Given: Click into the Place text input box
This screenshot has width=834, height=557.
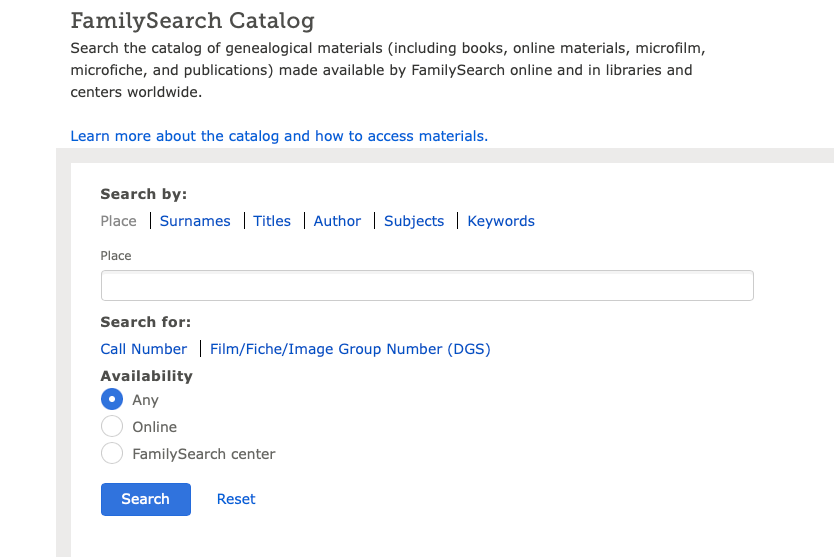Looking at the screenshot, I should click(427, 286).
